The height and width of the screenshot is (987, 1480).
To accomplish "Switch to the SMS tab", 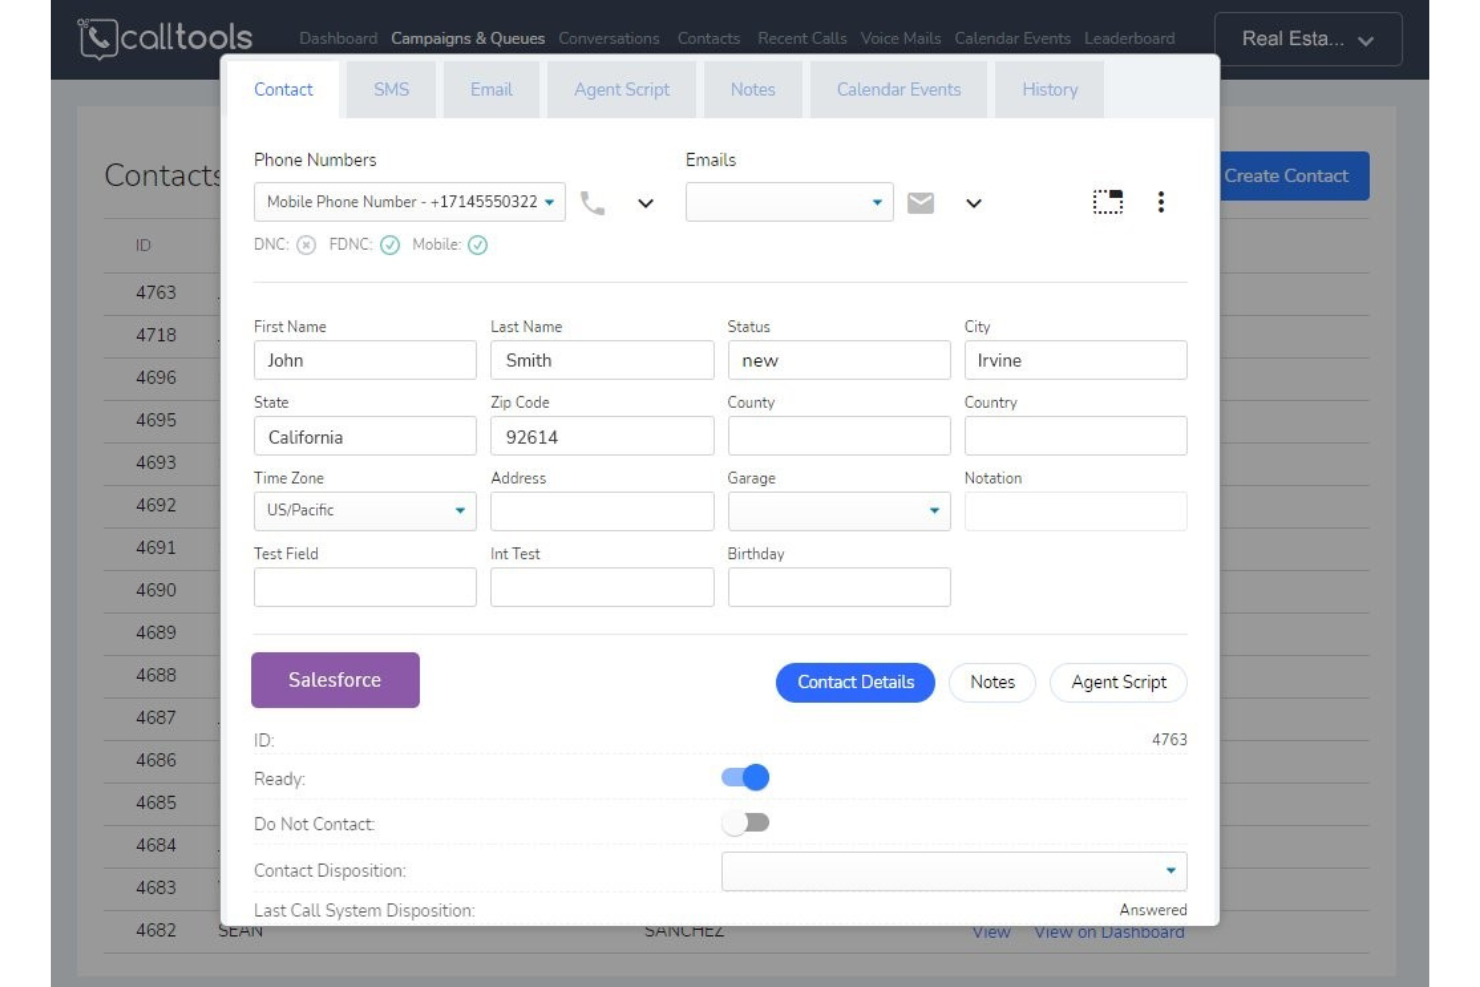I will click(x=391, y=89).
